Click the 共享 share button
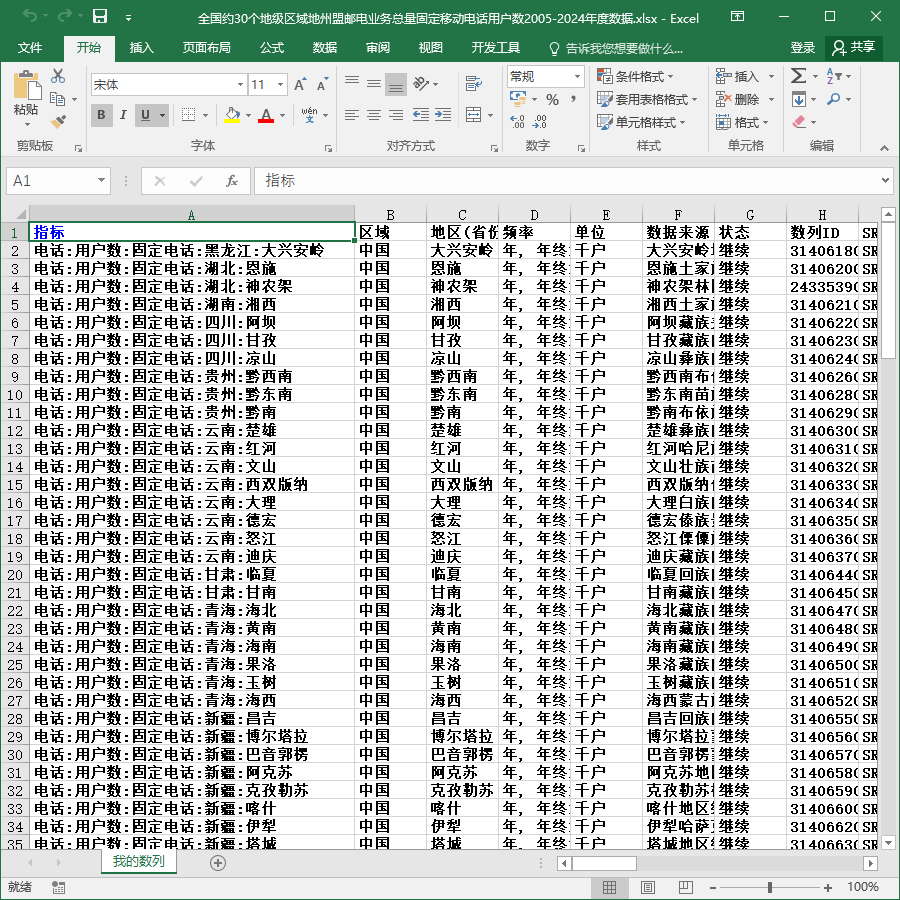The image size is (900, 900). click(x=854, y=48)
